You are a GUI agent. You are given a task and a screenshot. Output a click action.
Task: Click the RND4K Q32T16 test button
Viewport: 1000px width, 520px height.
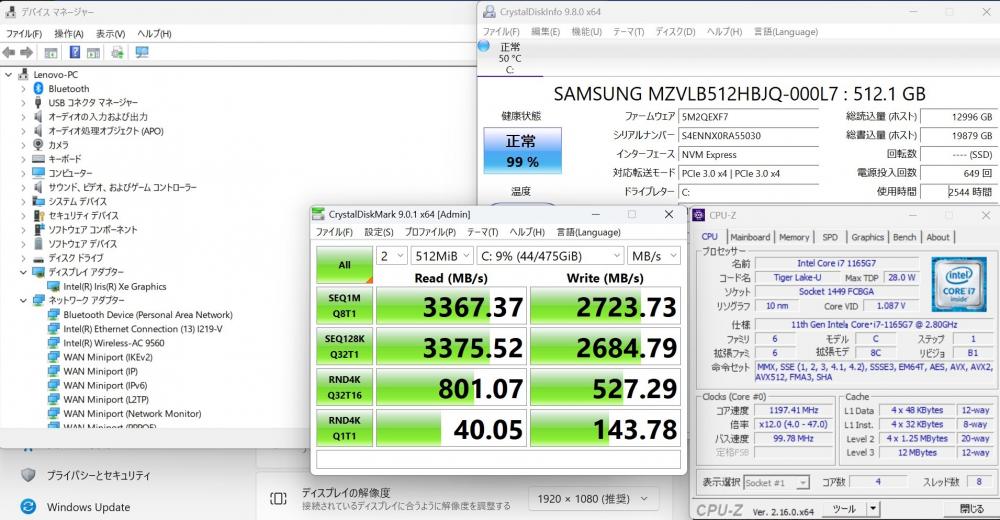tap(344, 387)
